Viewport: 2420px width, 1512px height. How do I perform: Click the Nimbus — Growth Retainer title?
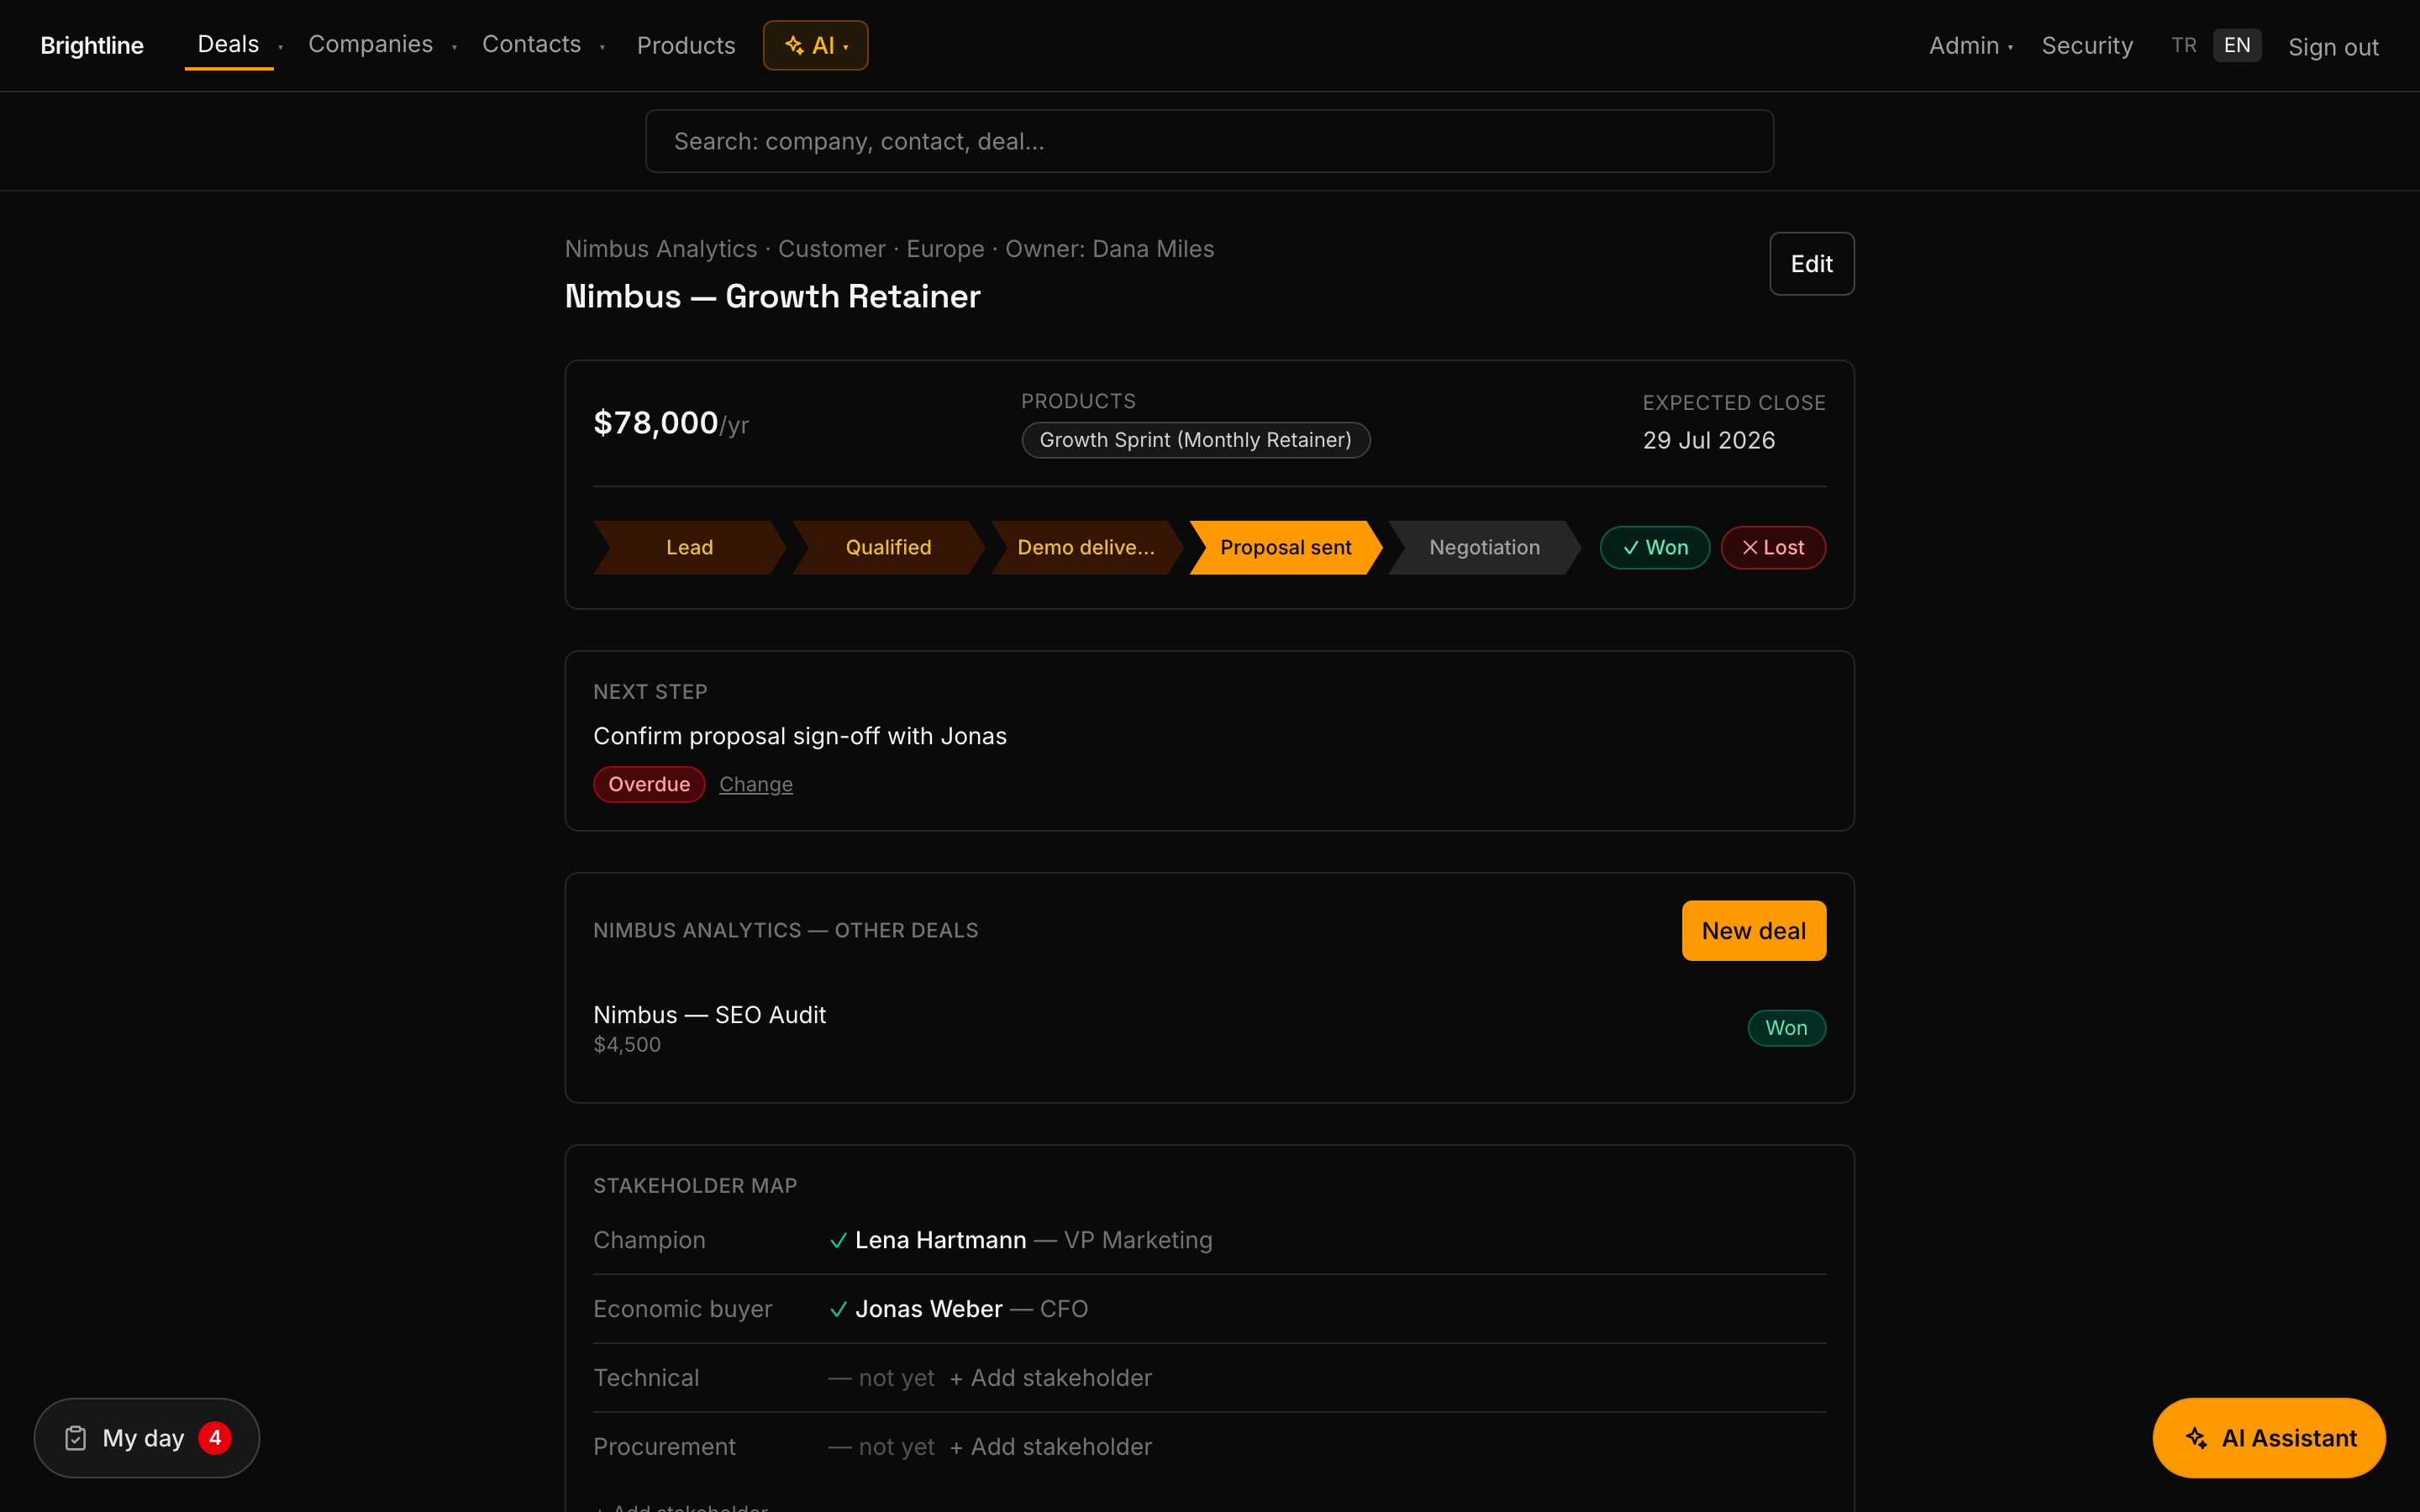point(772,296)
